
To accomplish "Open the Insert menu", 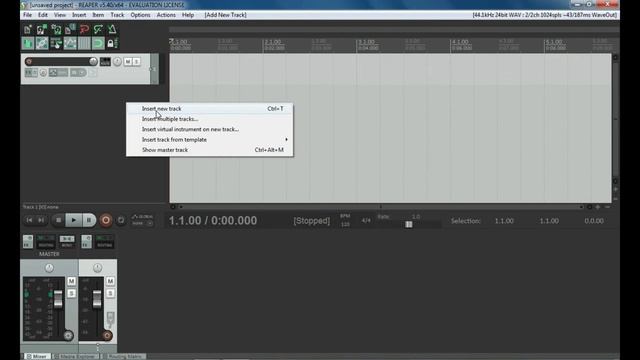I will pyautogui.click(x=79, y=15).
